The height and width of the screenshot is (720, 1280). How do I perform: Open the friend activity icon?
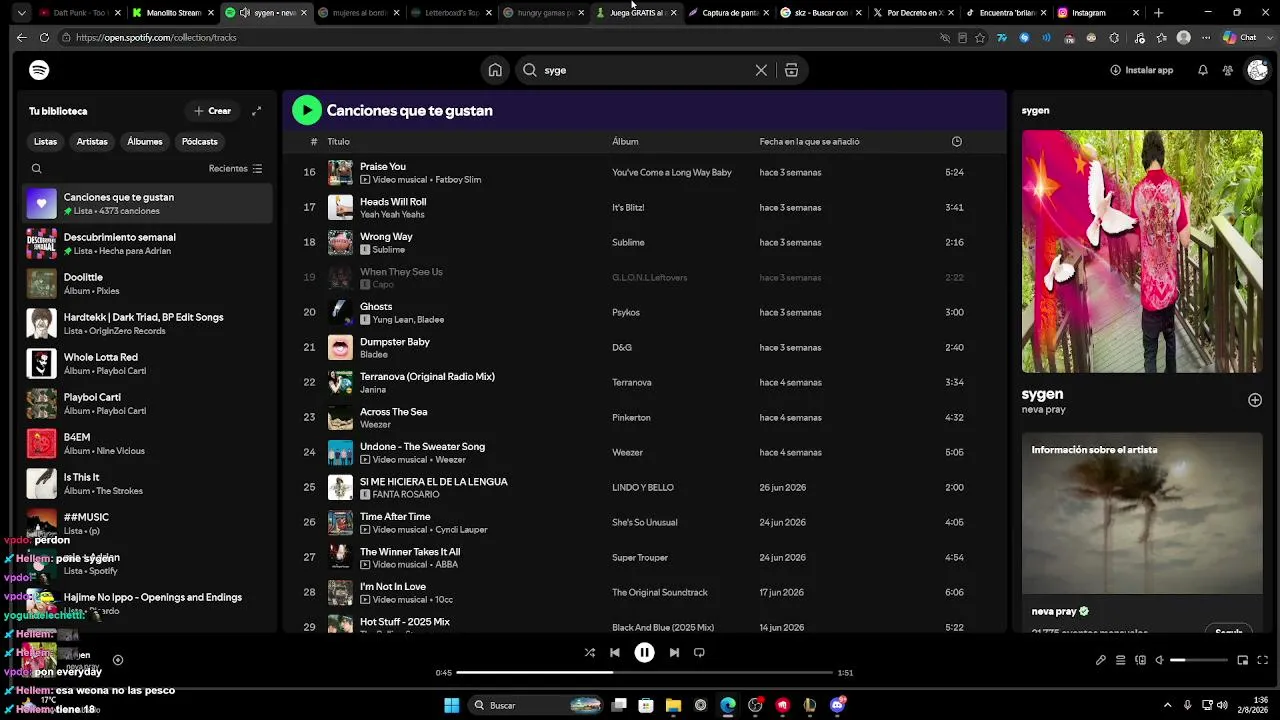click(1228, 70)
